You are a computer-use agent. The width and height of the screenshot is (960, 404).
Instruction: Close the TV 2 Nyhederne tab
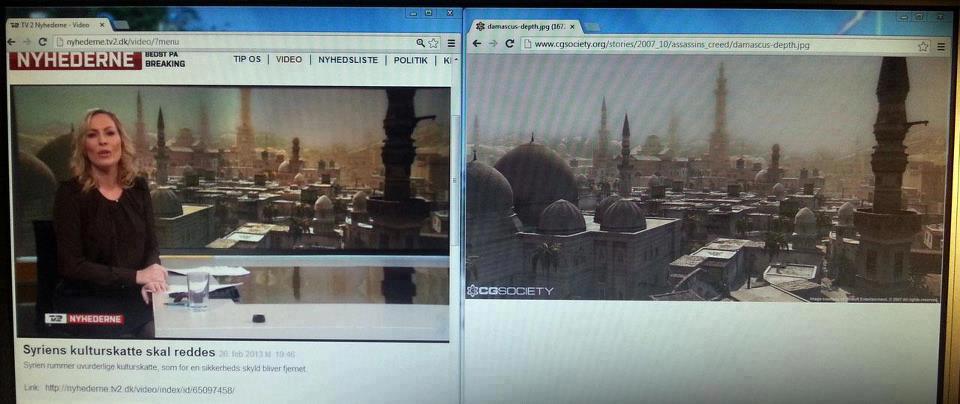[x=100, y=24]
